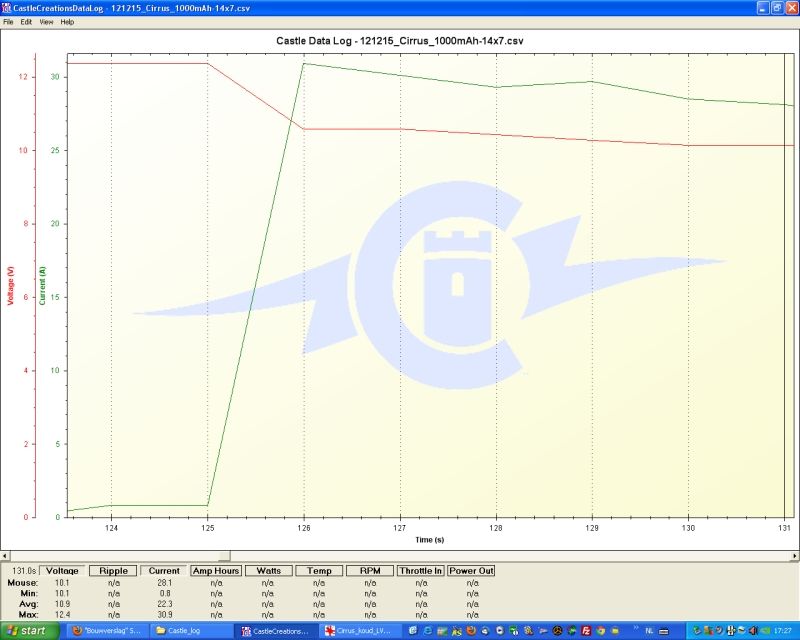Click the Avg voltage value 10.9
Screen dimensions: 800x640
tap(62, 604)
